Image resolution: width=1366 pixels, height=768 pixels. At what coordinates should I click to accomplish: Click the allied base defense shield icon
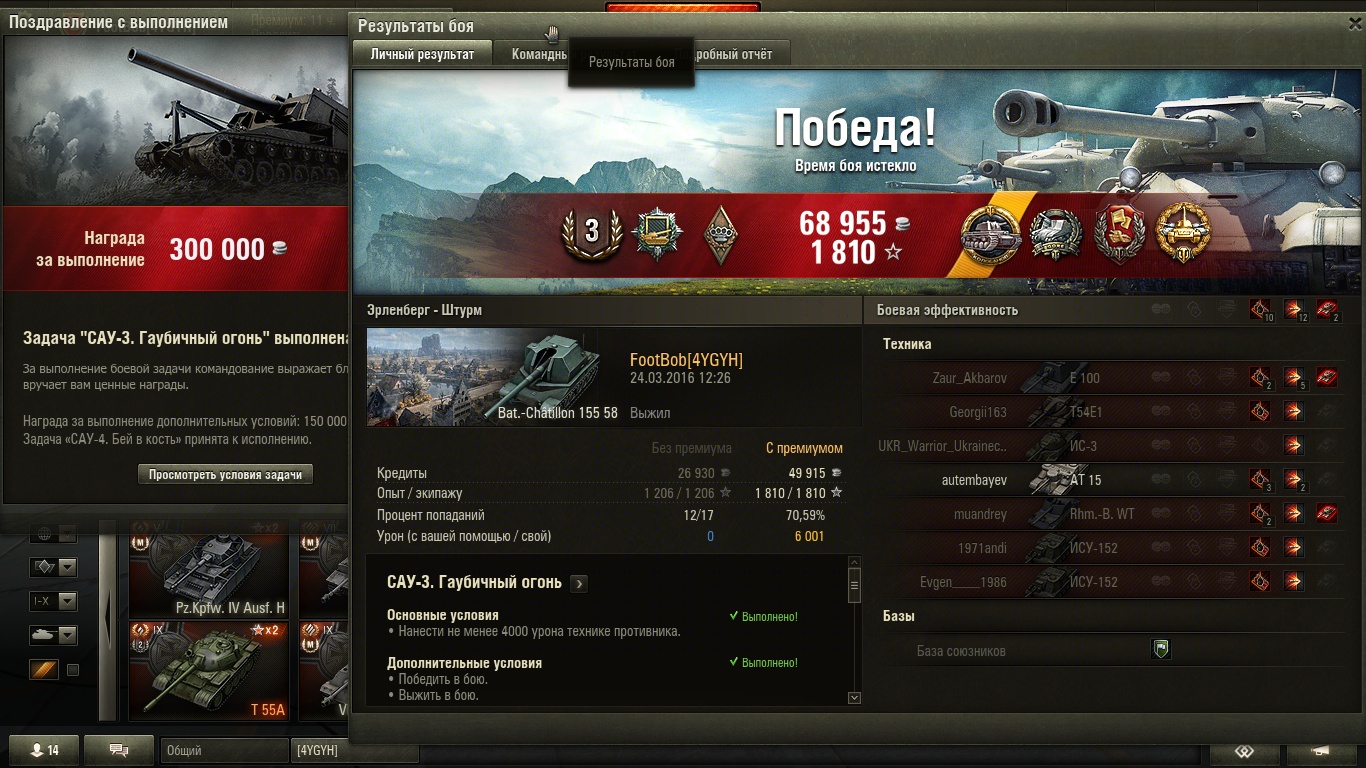tap(1160, 649)
